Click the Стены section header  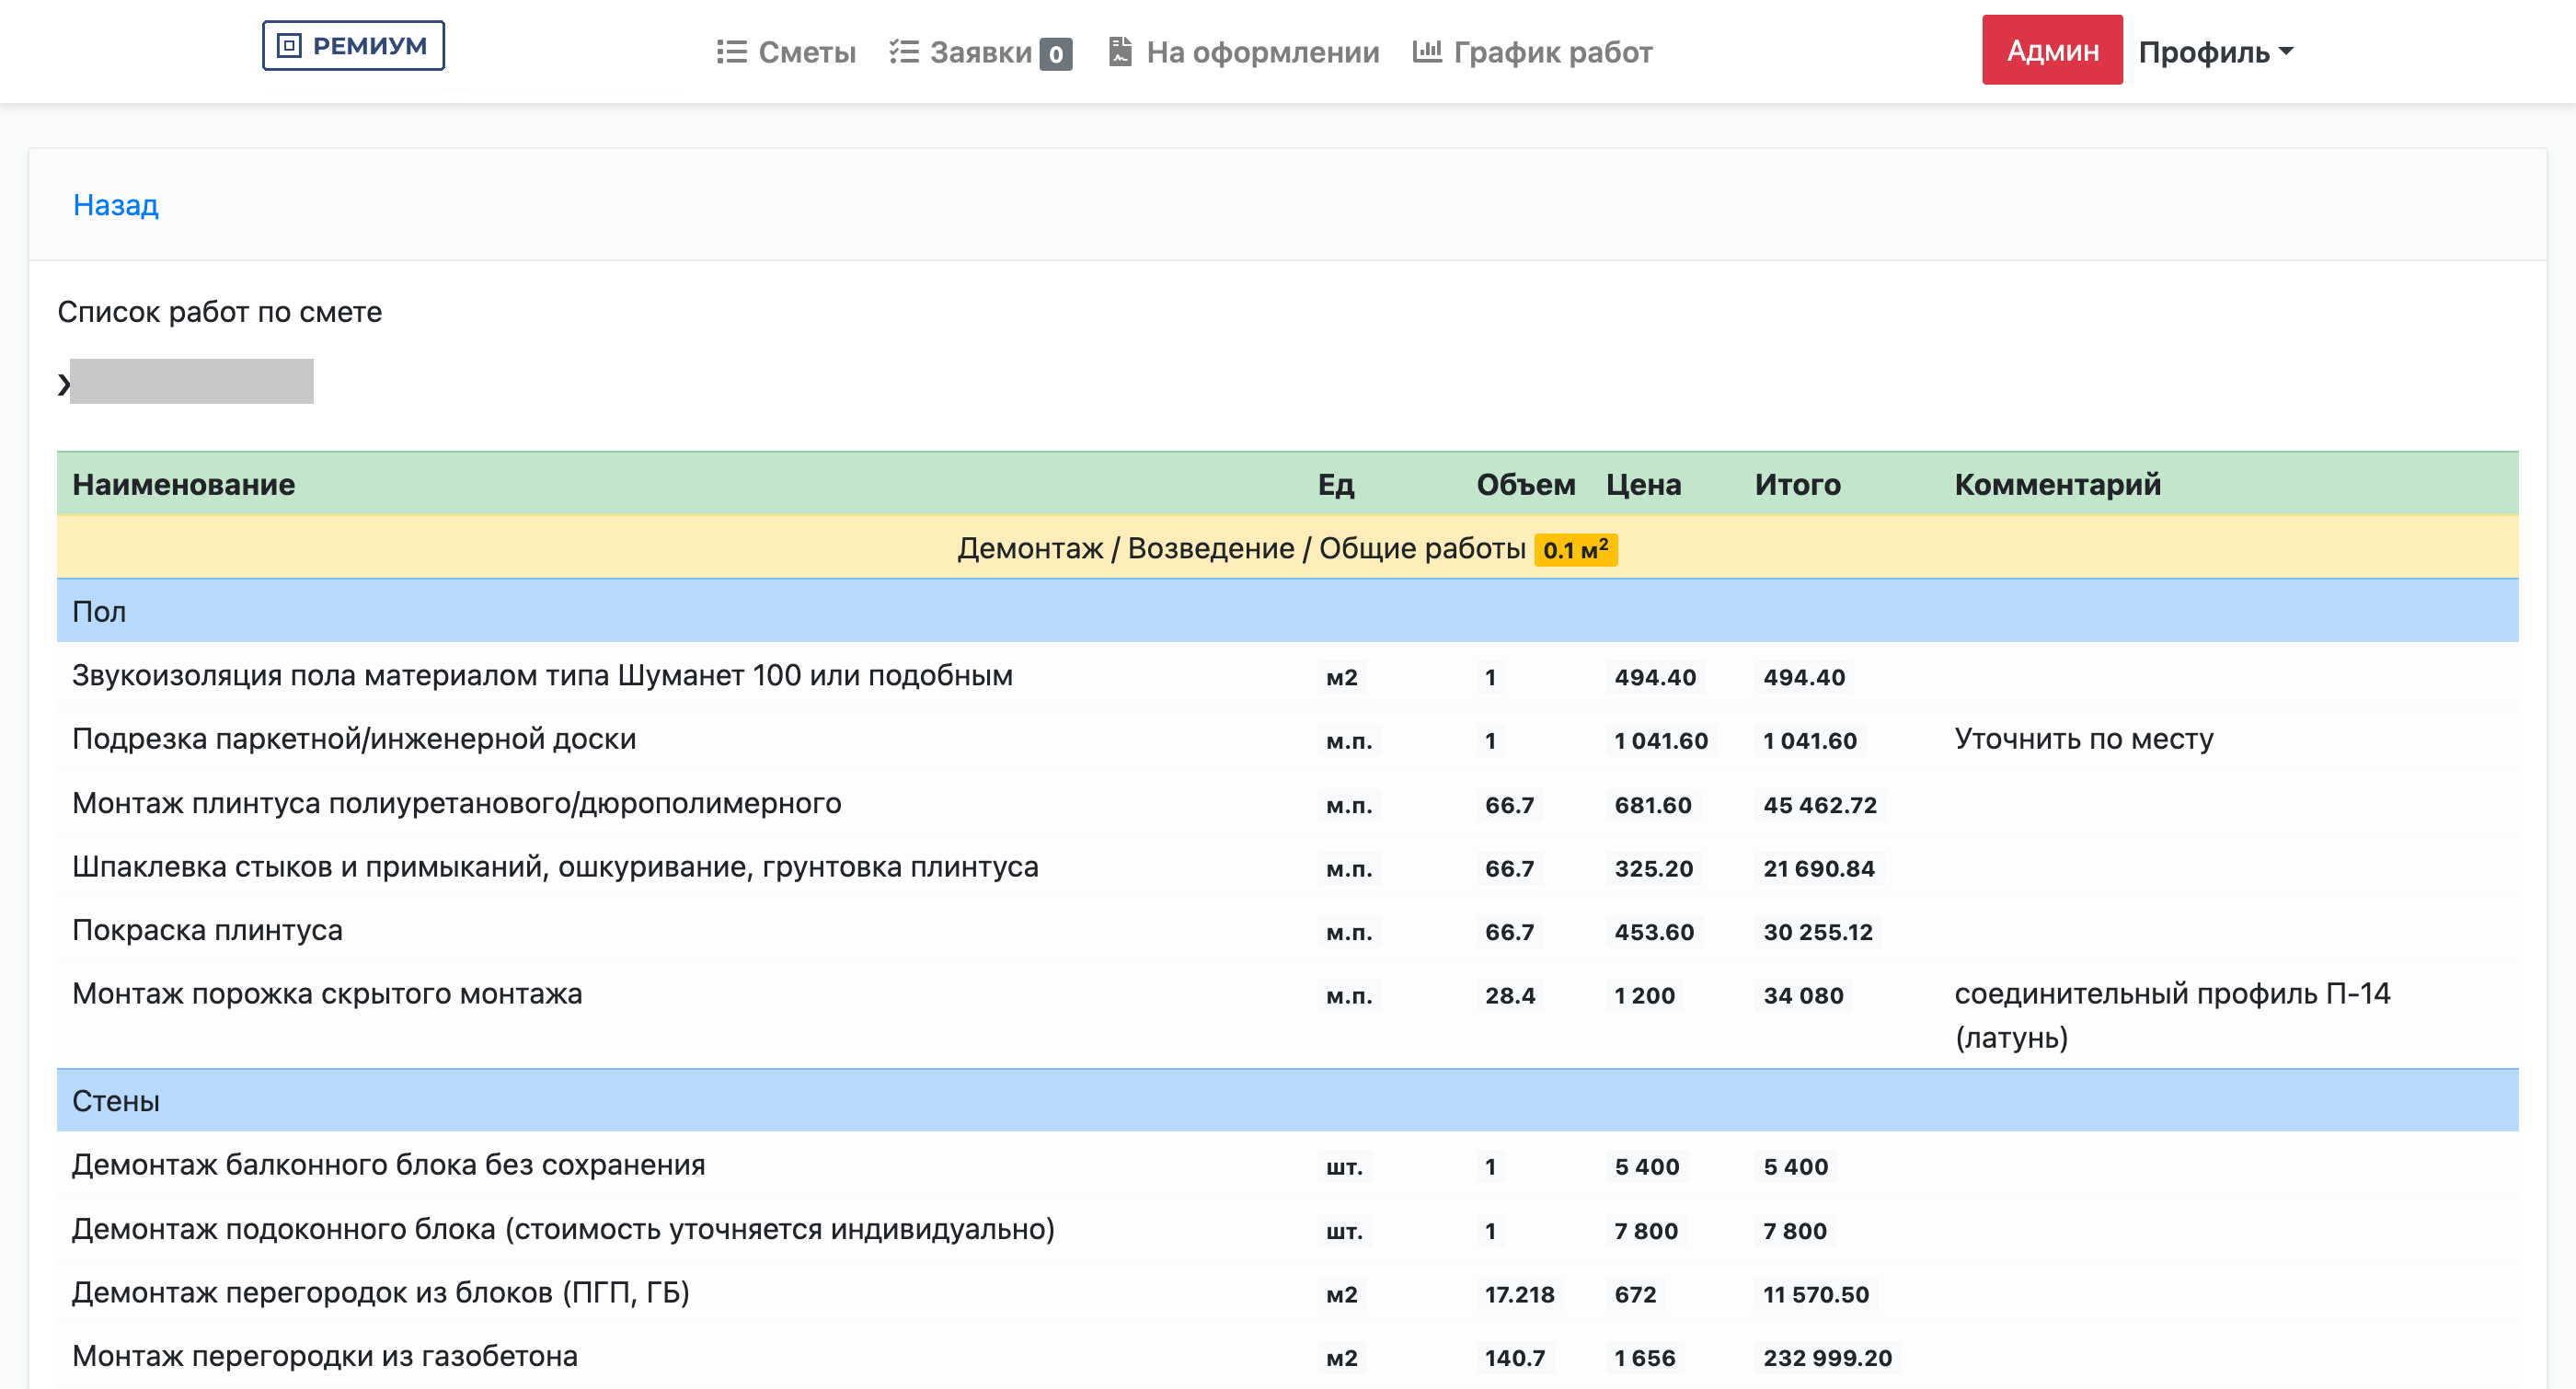[x=1287, y=1101]
